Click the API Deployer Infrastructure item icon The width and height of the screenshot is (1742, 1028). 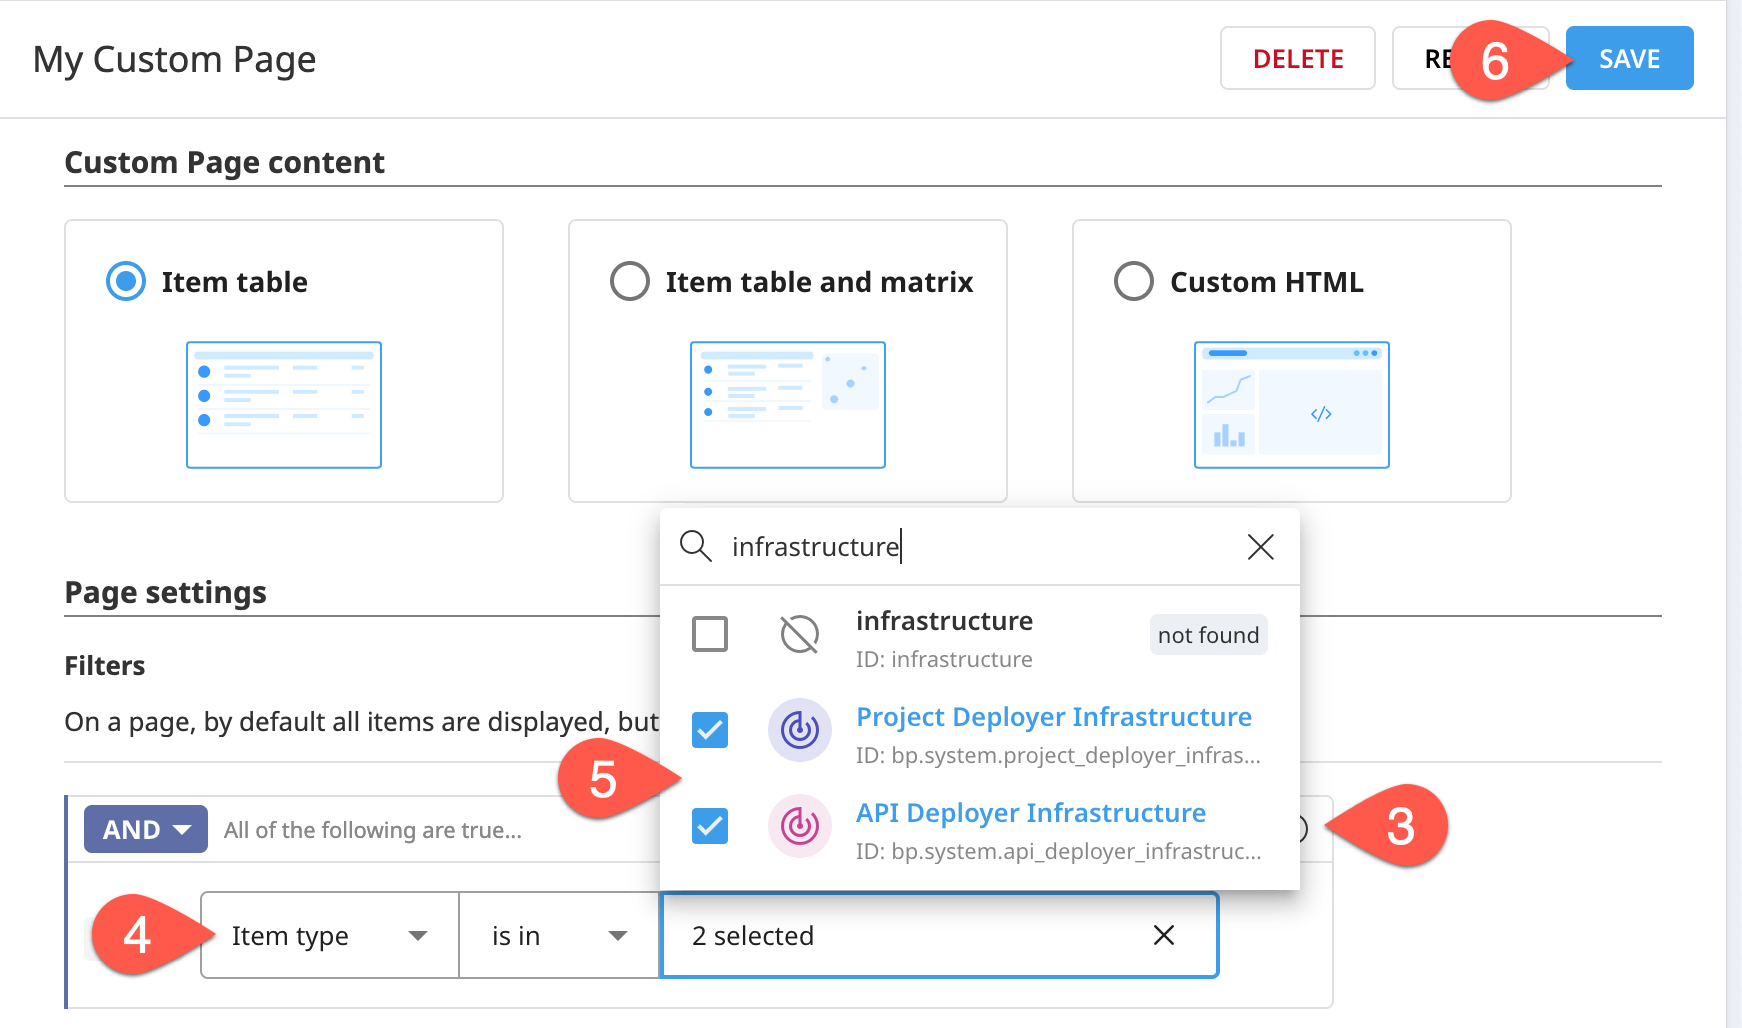[x=799, y=826]
